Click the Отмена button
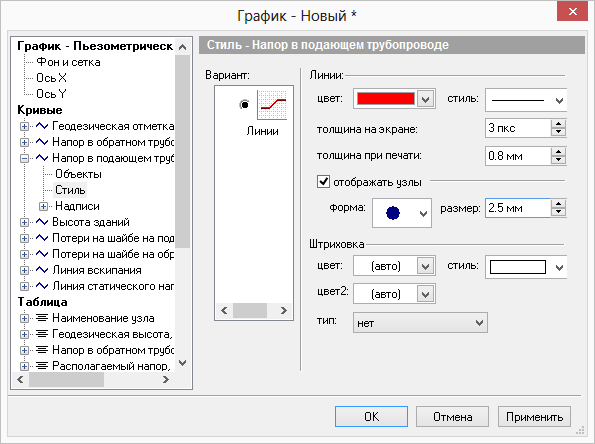Screen dimensions: 595x444 point(452,417)
